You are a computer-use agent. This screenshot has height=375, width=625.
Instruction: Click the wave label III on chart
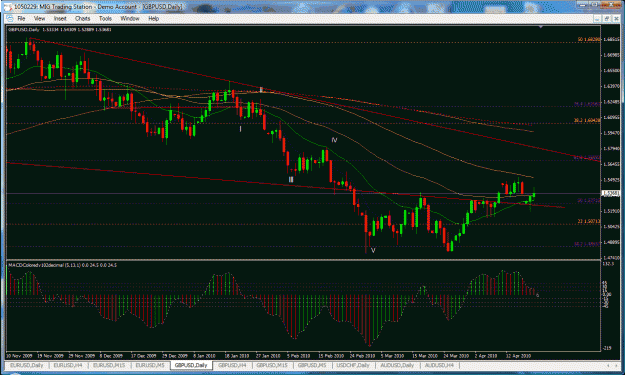(291, 179)
